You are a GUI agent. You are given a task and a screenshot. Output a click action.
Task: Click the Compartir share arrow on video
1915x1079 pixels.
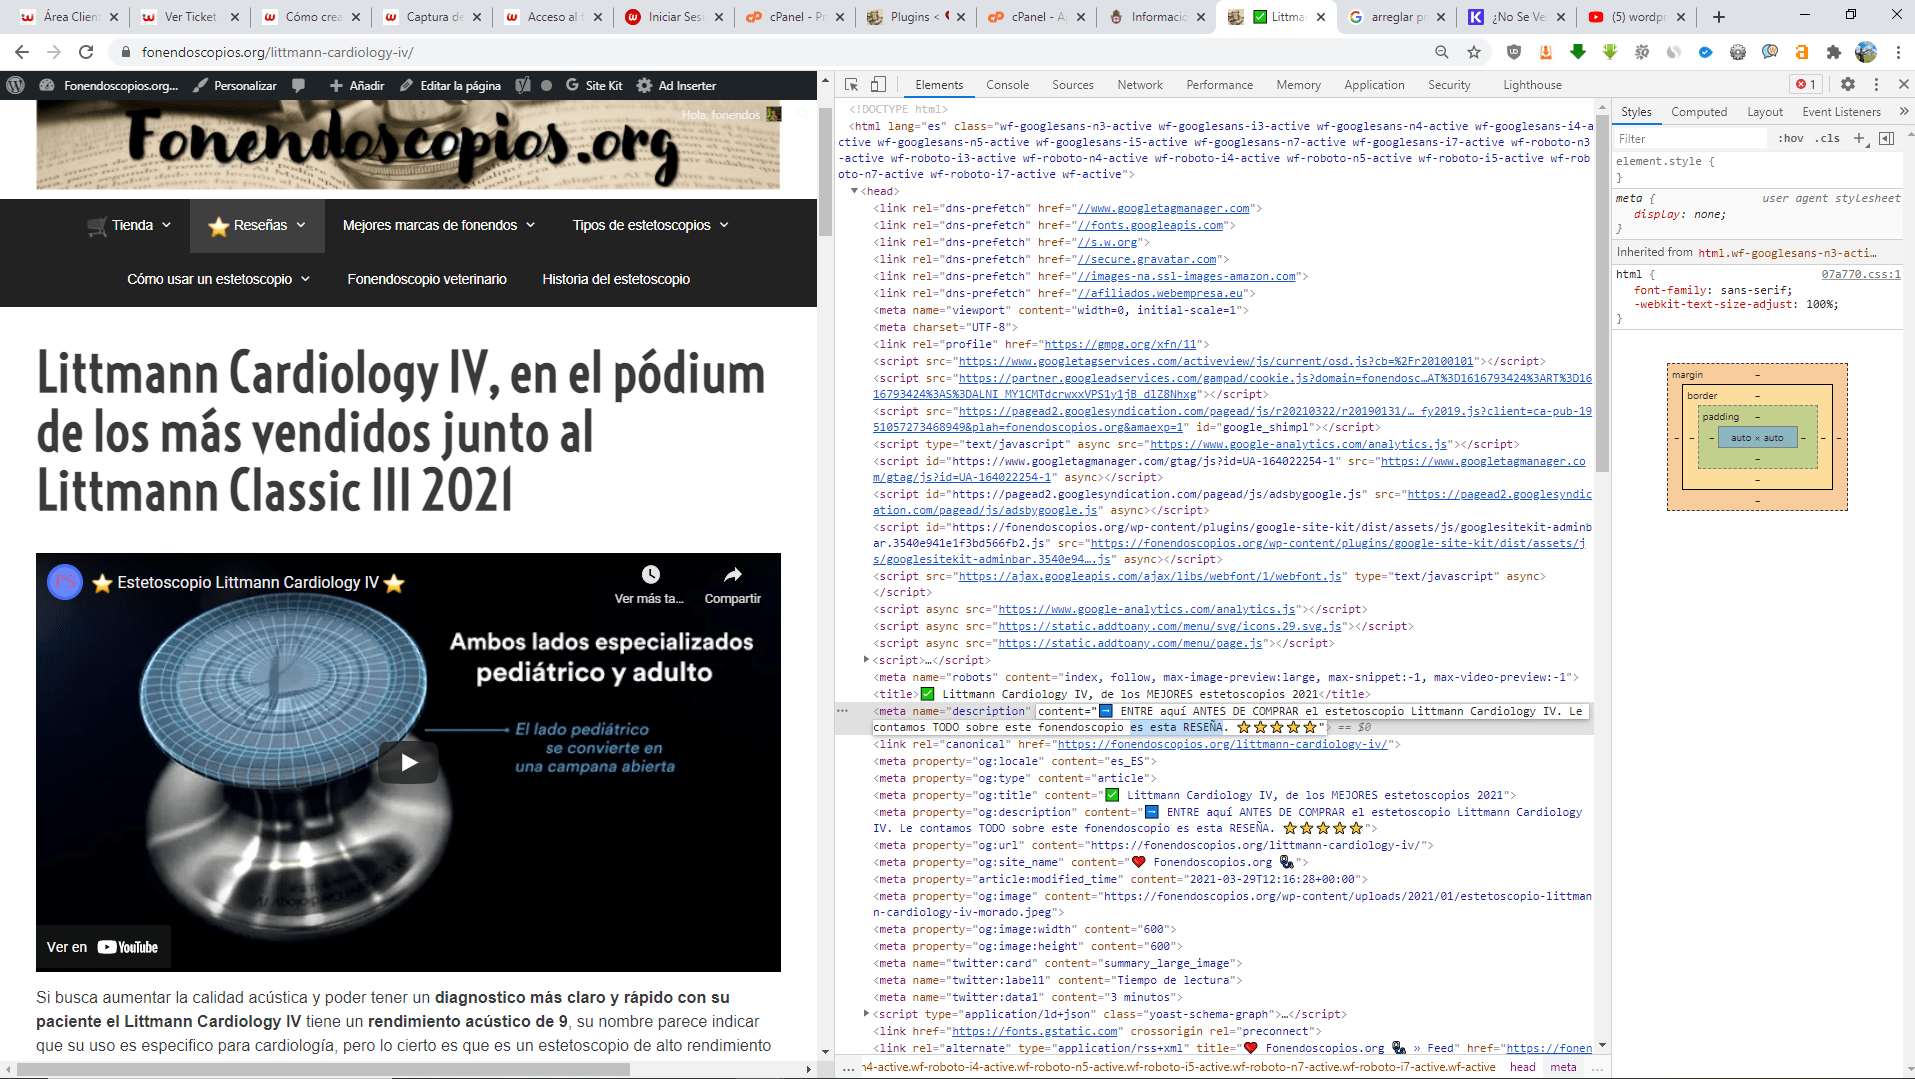(733, 574)
